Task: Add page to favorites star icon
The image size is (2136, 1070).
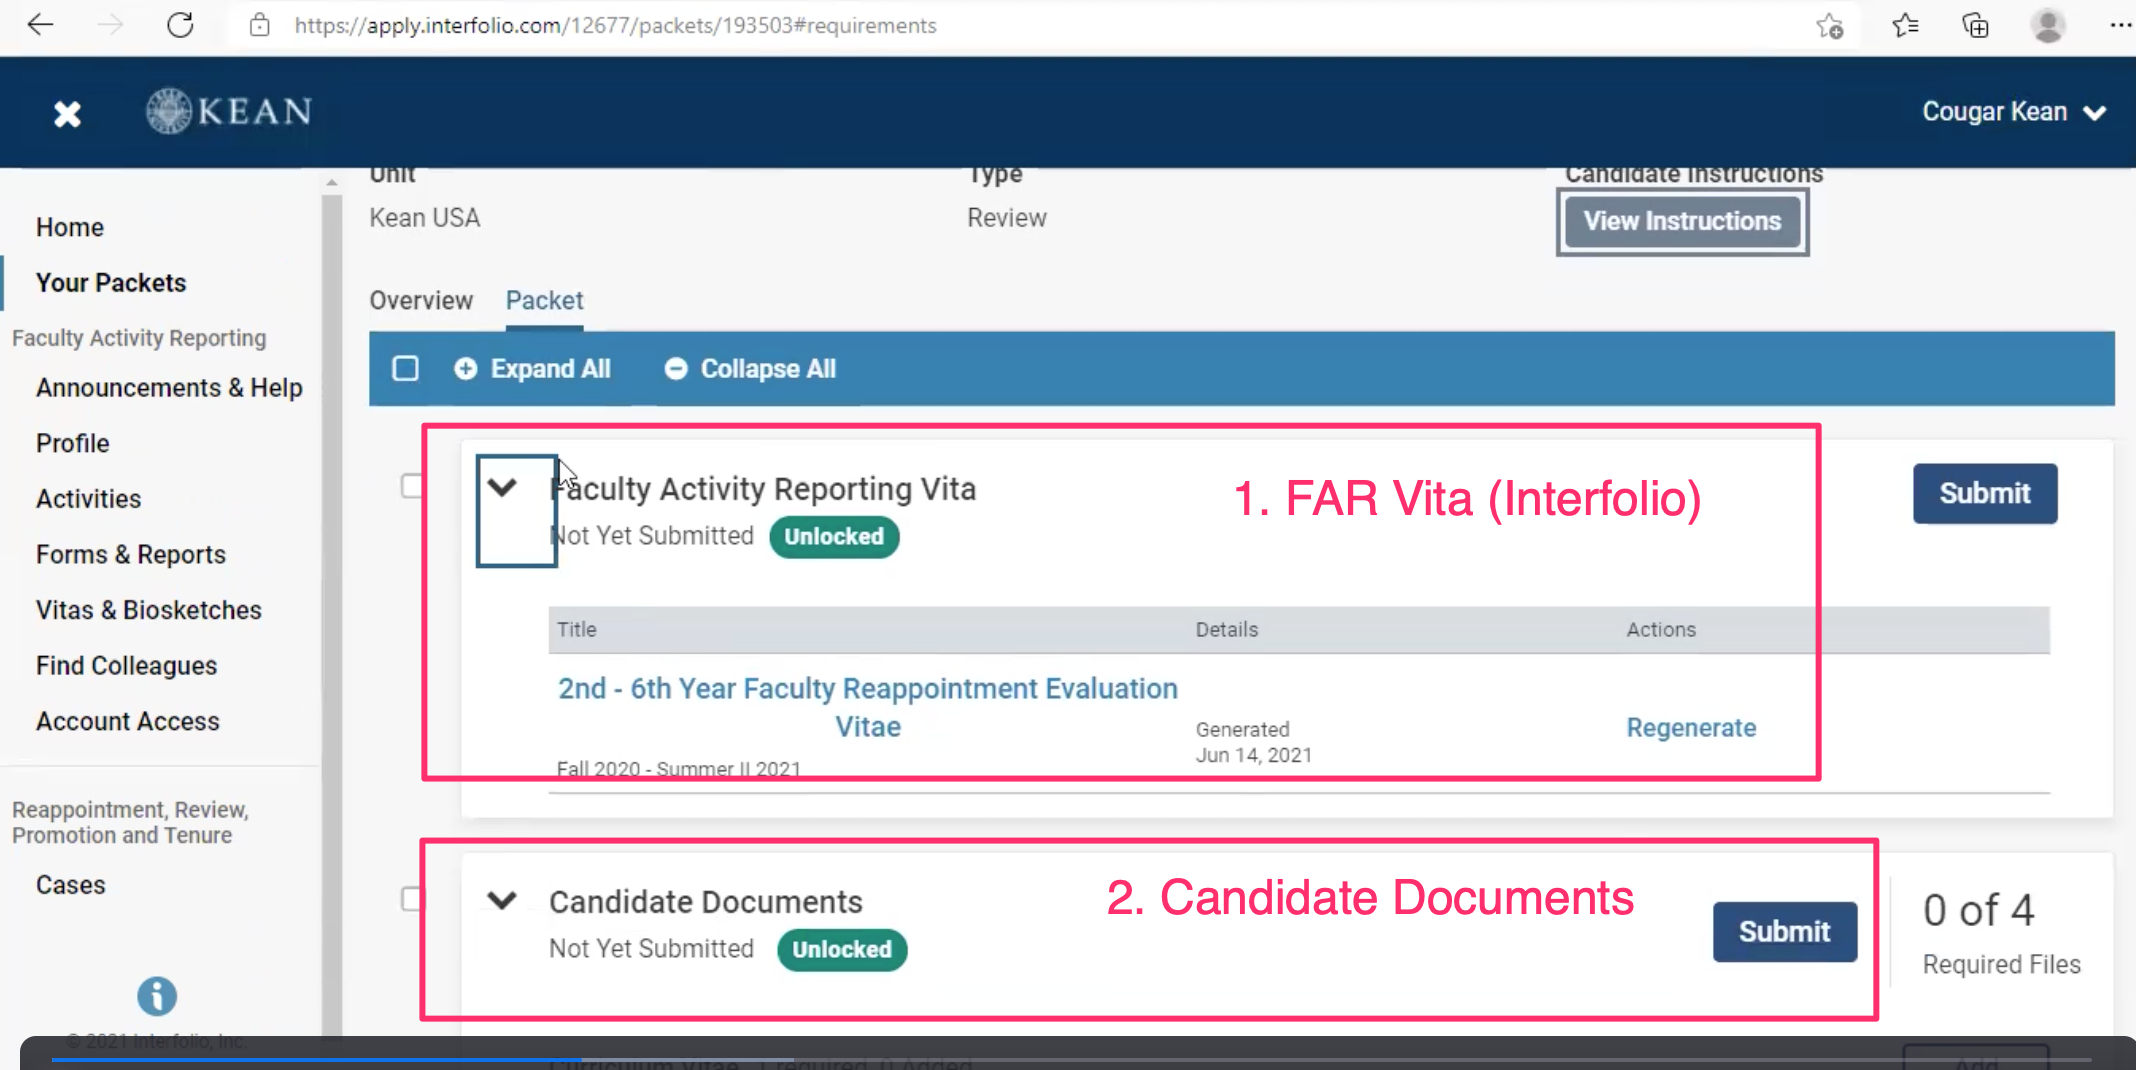Action: point(1829,26)
